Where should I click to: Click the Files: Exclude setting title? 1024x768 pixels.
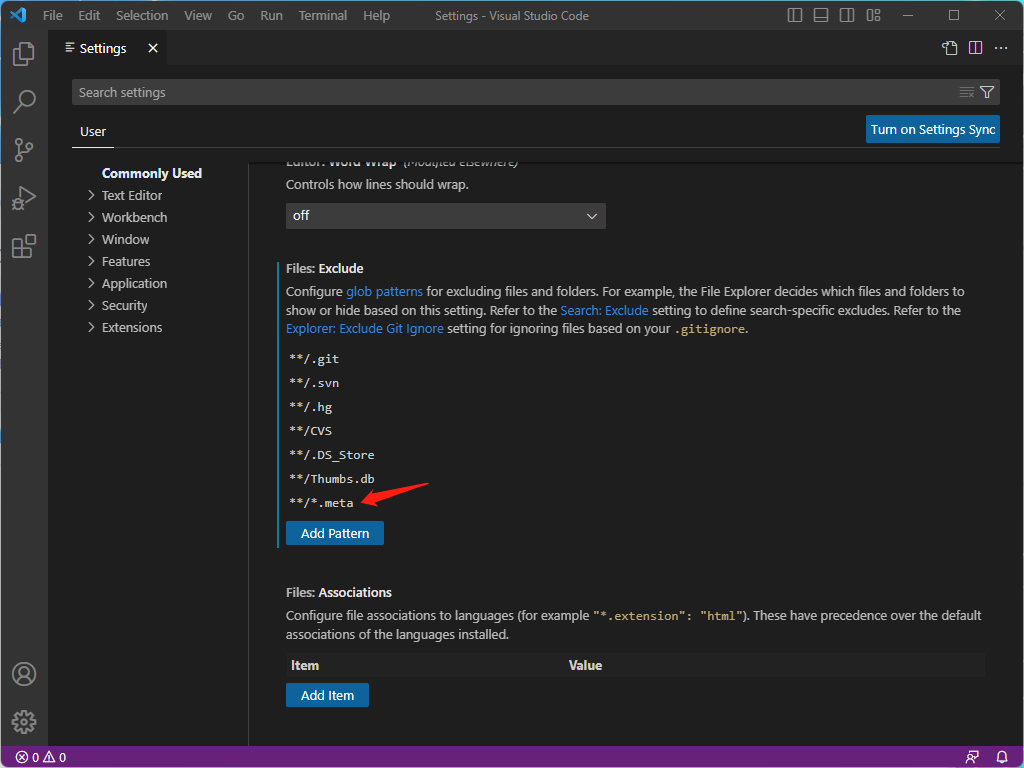(x=325, y=268)
